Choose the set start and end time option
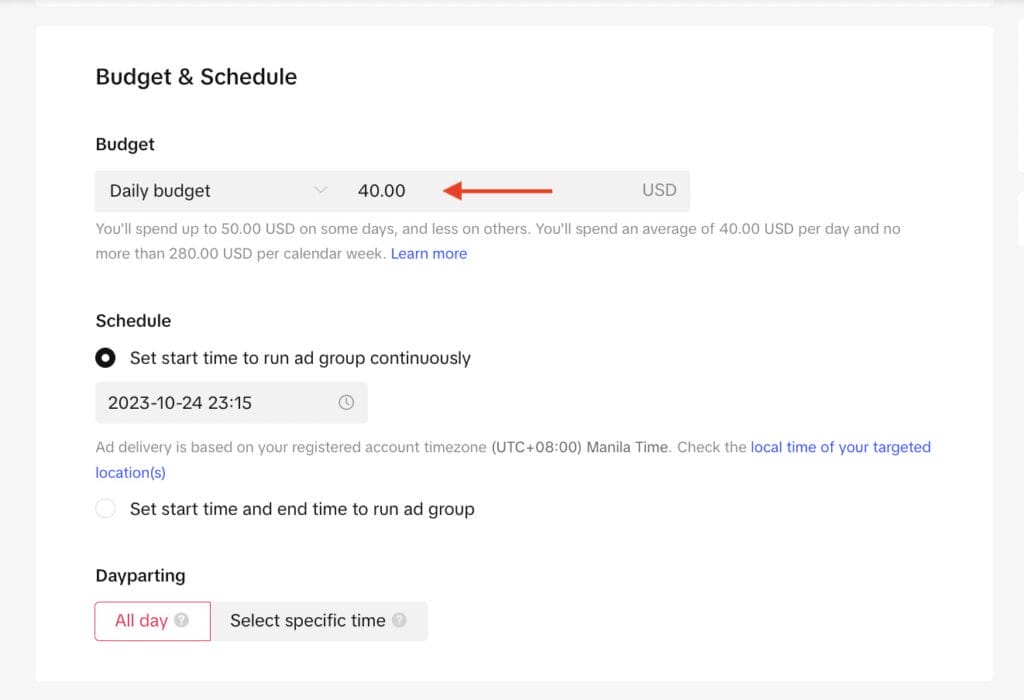The width and height of the screenshot is (1024, 700). click(105, 509)
